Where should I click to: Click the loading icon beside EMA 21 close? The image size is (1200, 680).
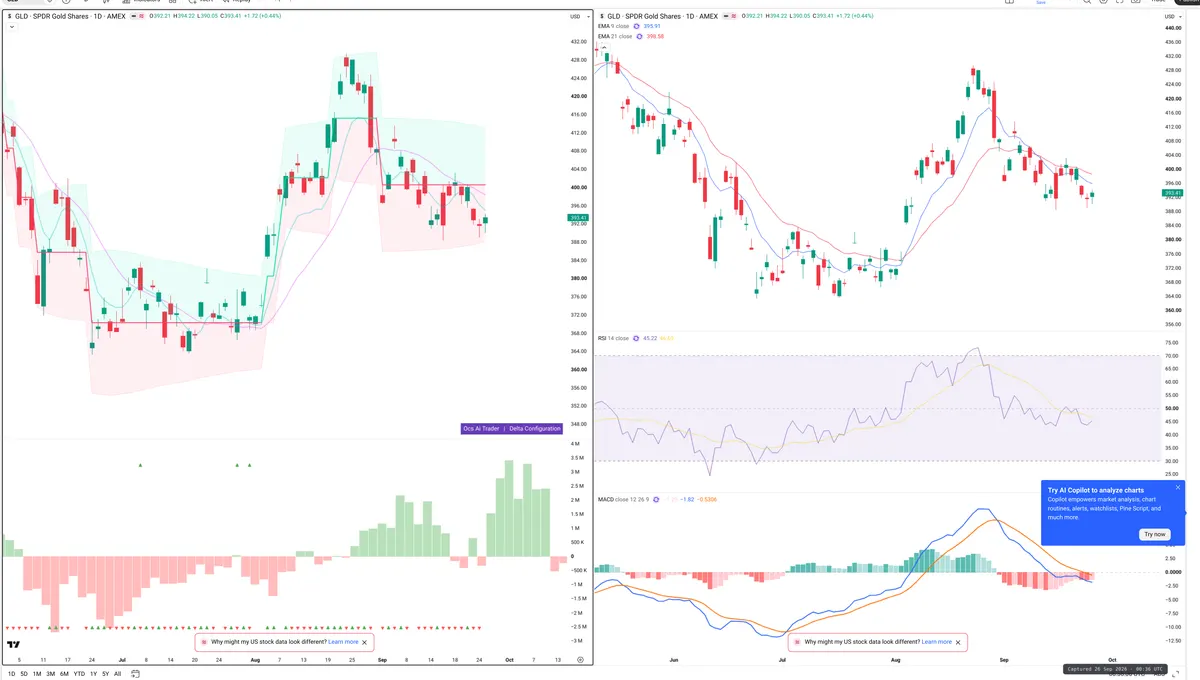coord(641,36)
